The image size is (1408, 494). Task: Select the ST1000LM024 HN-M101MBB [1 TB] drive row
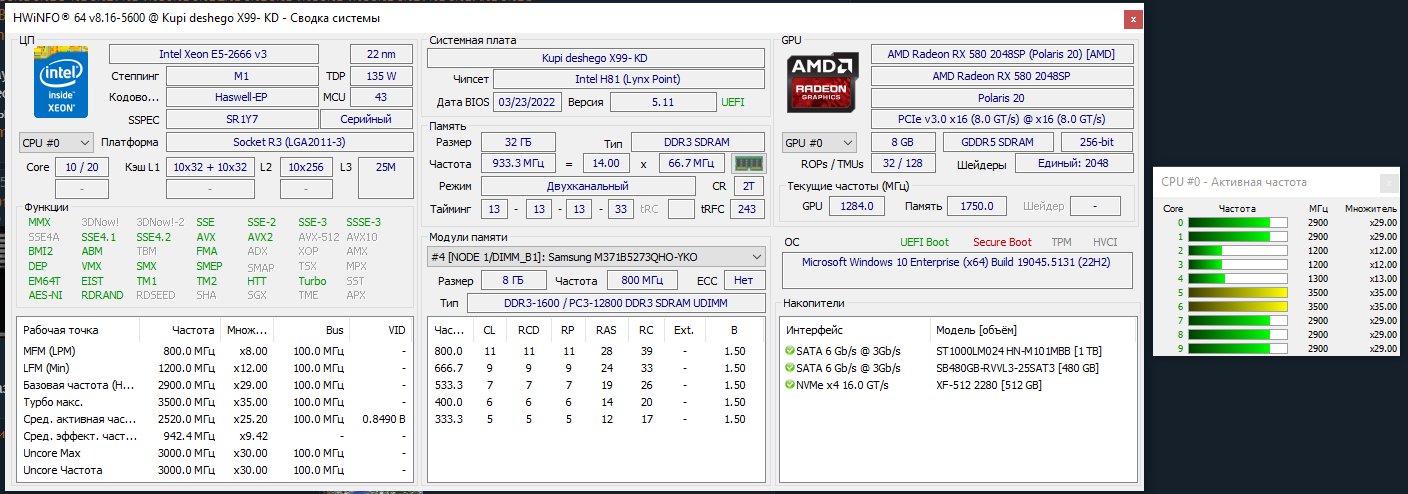click(957, 351)
